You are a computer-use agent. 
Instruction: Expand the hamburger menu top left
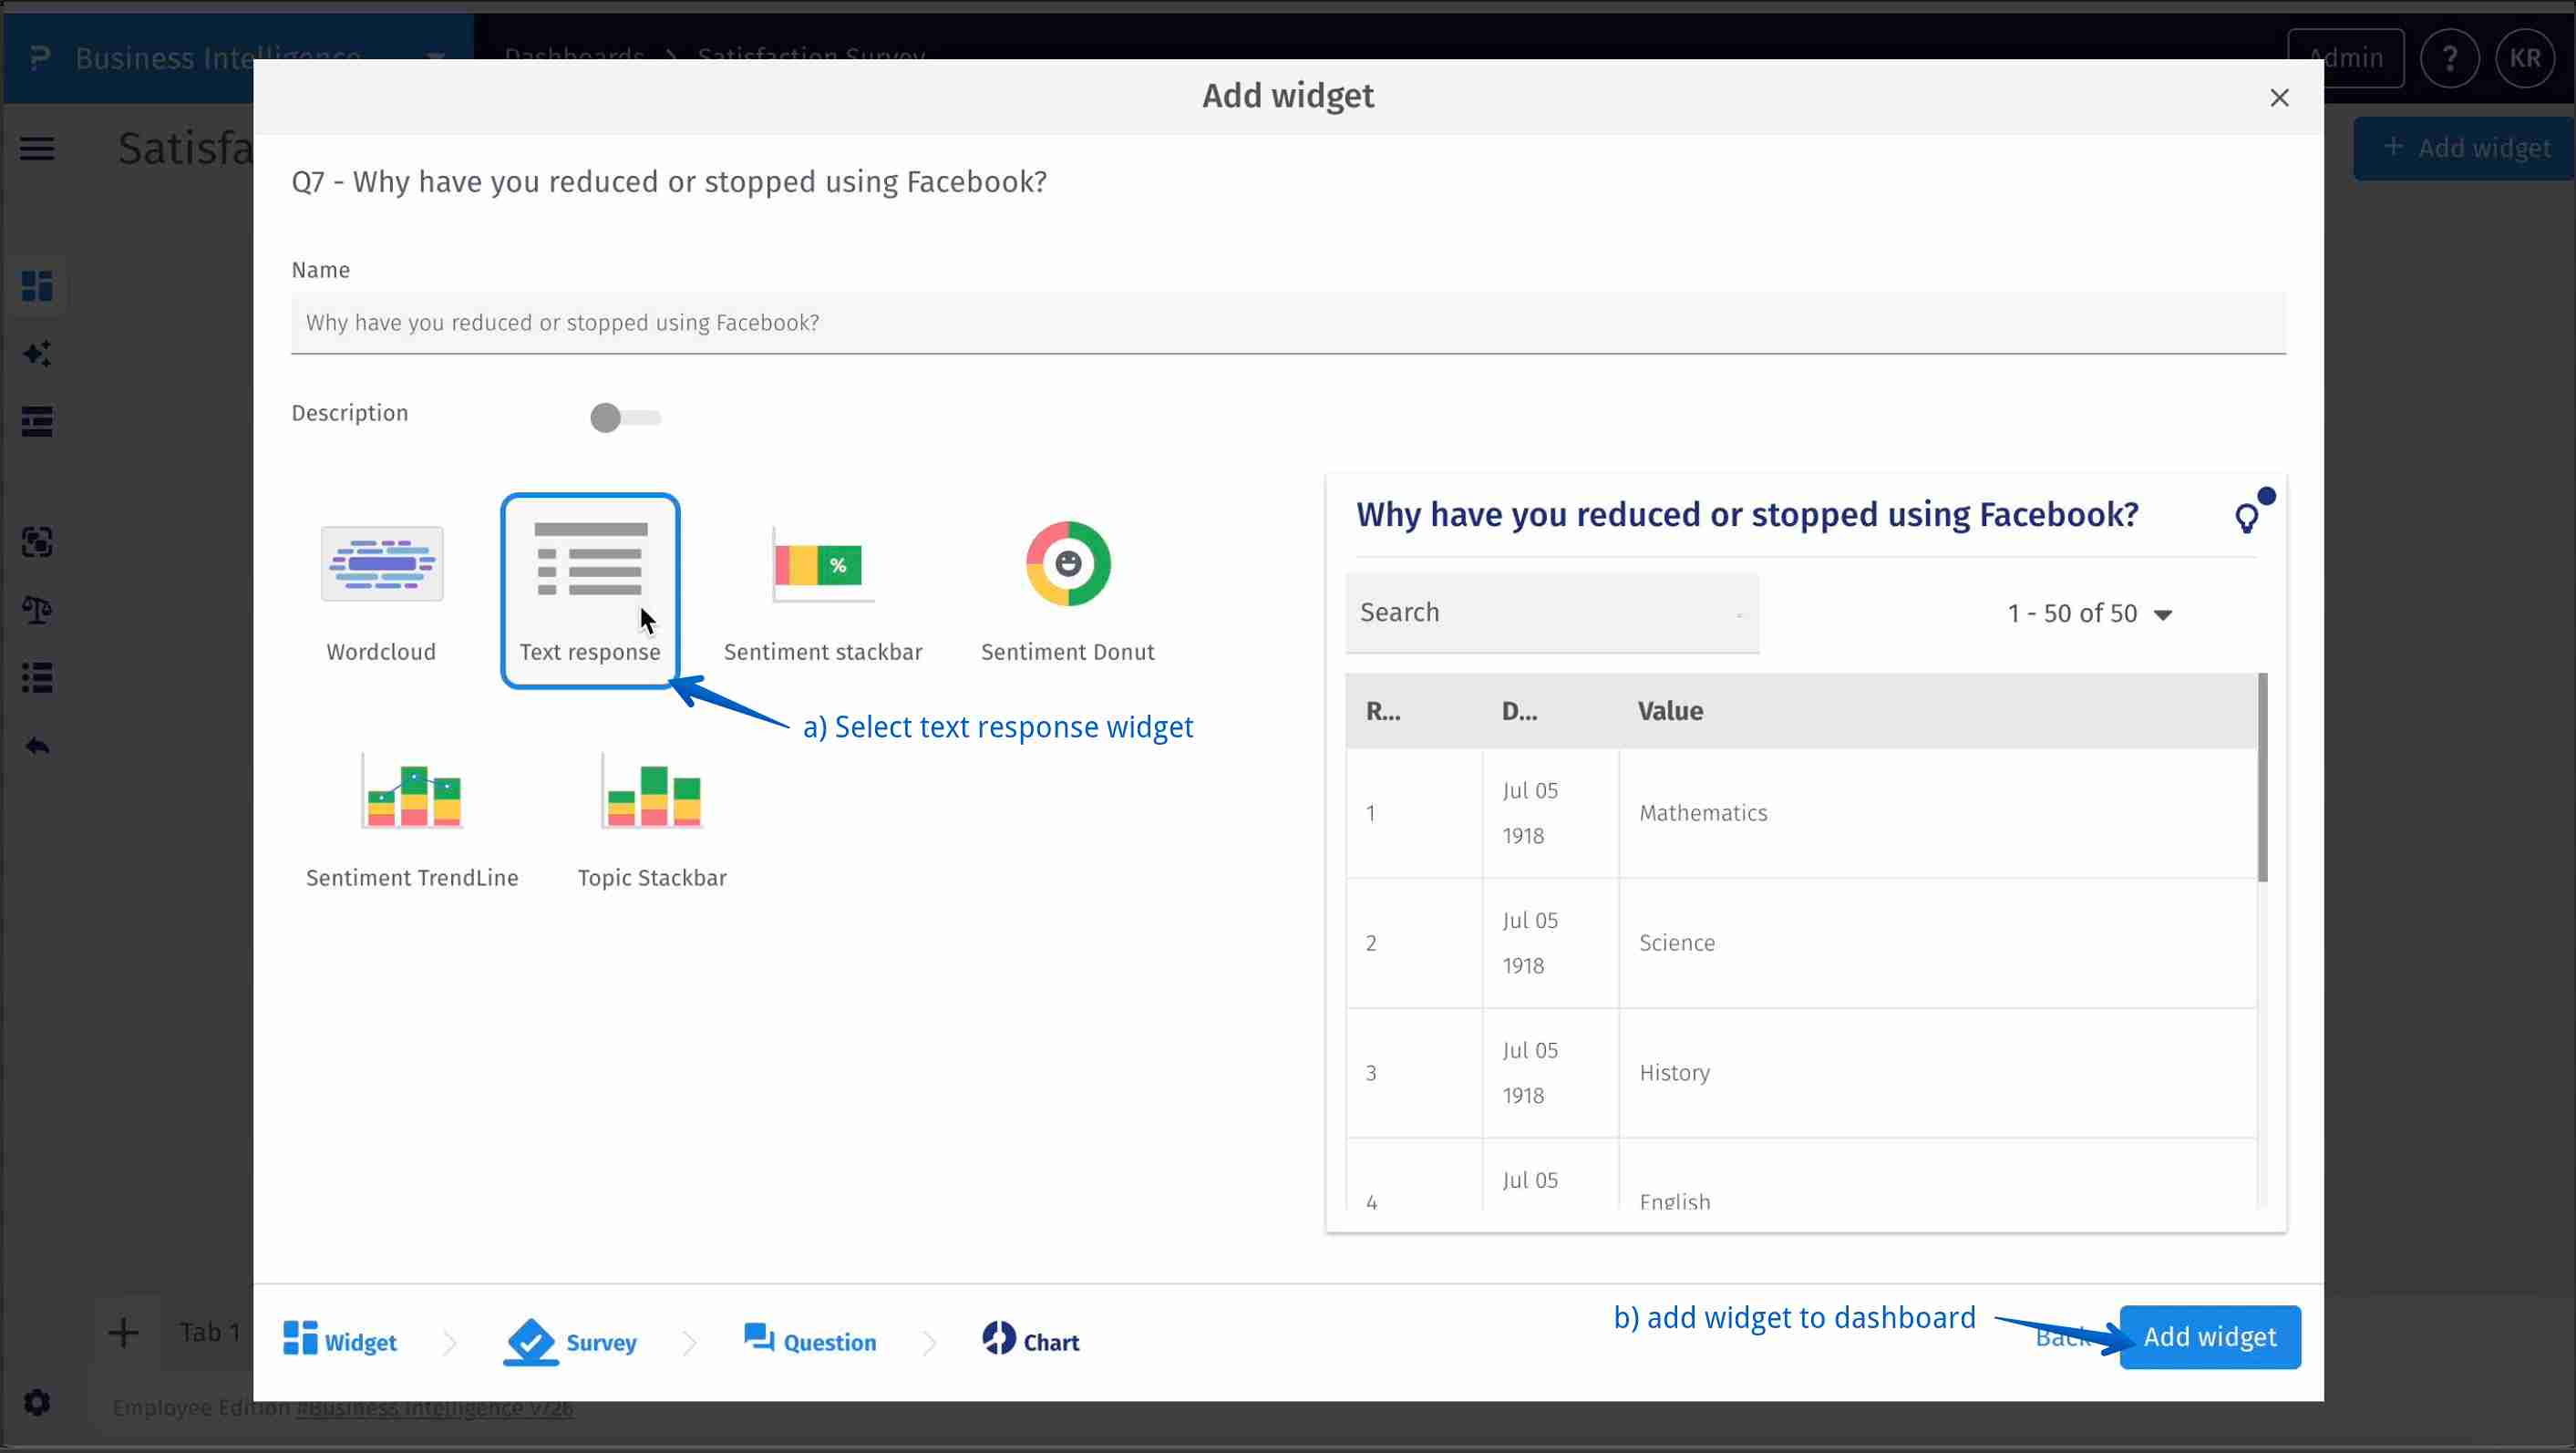click(x=37, y=148)
